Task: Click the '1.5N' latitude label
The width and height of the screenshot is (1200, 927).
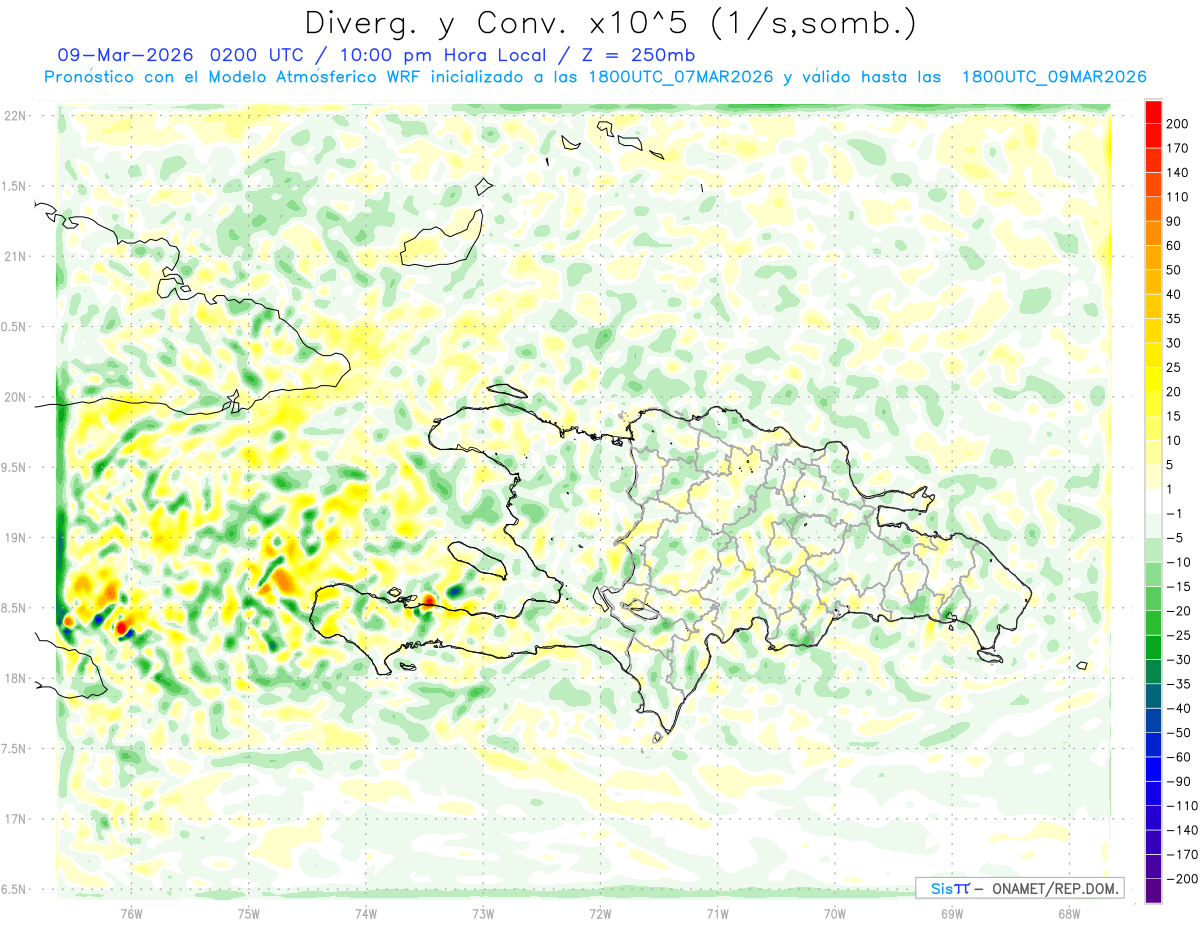Action: 14,186
